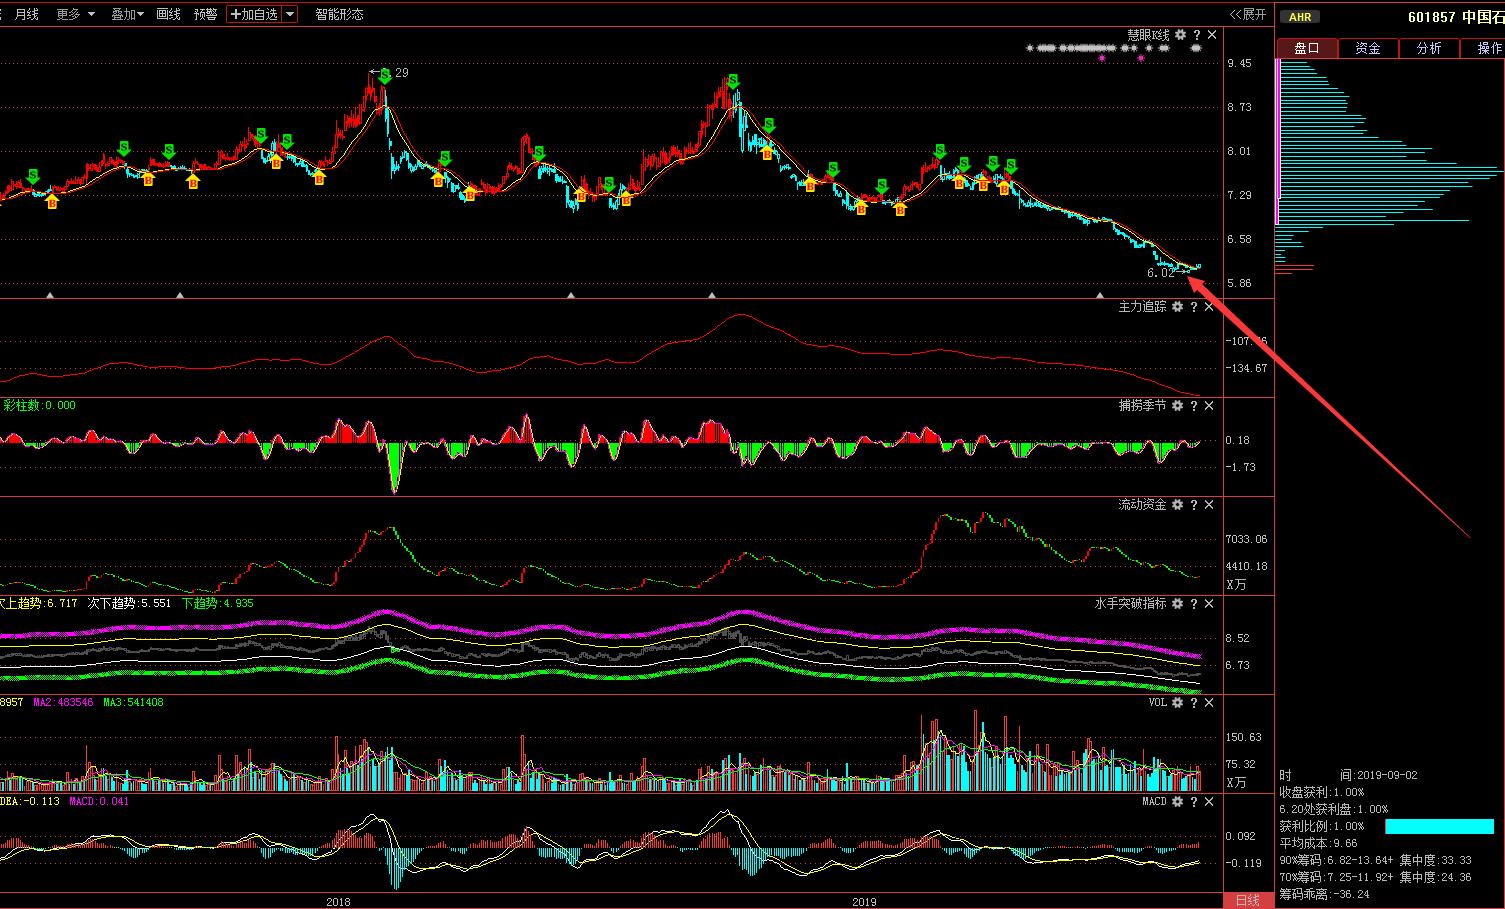Screen dimensions: 1505x909
Task: Click the 次下趋势:5.551 value
Action: (129, 603)
